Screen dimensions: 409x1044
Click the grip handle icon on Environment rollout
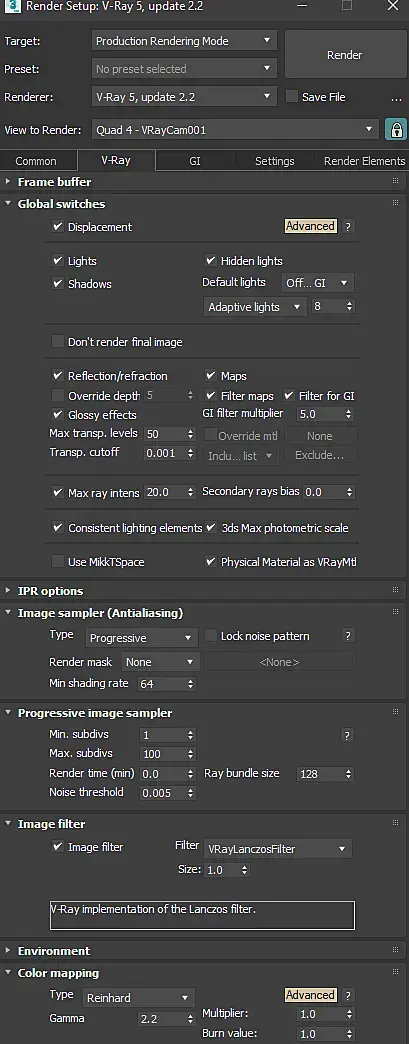395,951
